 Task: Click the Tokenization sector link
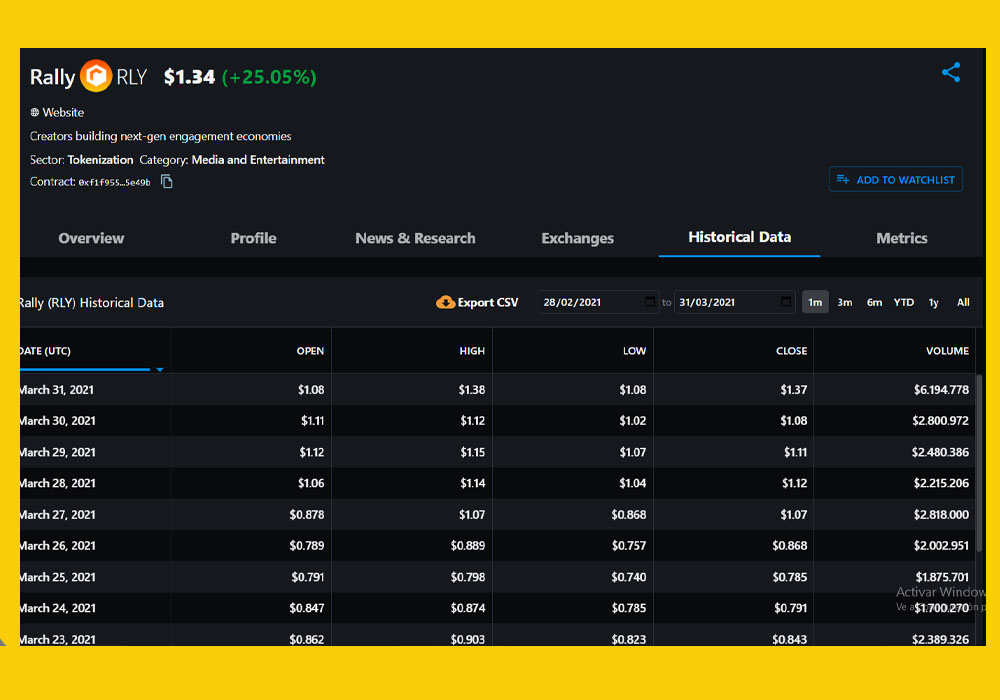click(100, 160)
